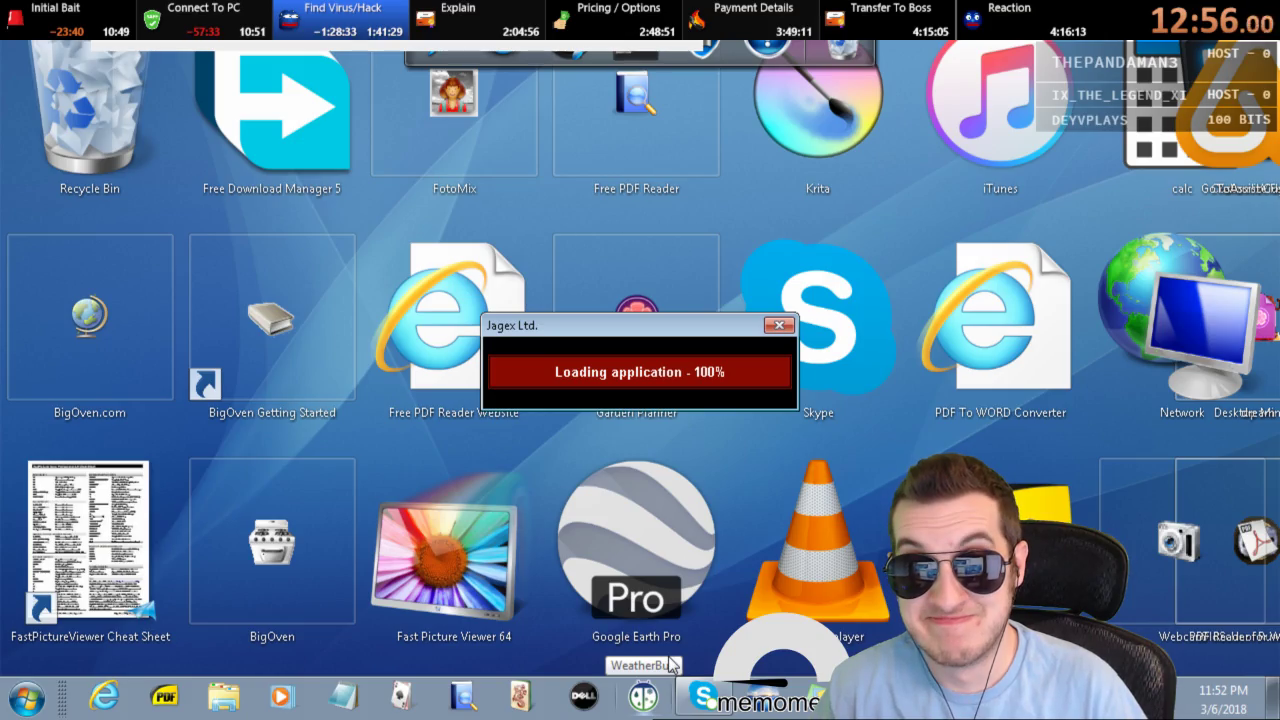This screenshot has height=720, width=1280.
Task: Open the FastPictureViewer Cheat Sheet document
Action: (89, 540)
